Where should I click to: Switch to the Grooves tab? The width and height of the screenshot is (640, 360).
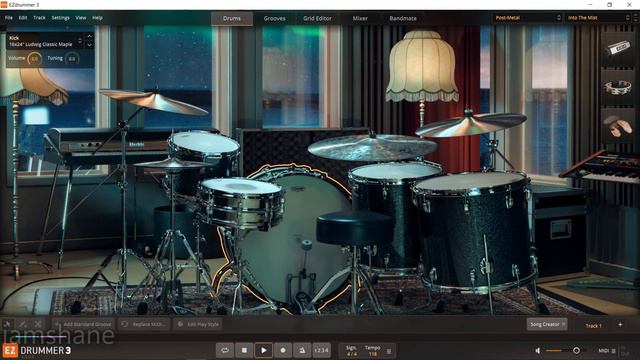pyautogui.click(x=274, y=18)
